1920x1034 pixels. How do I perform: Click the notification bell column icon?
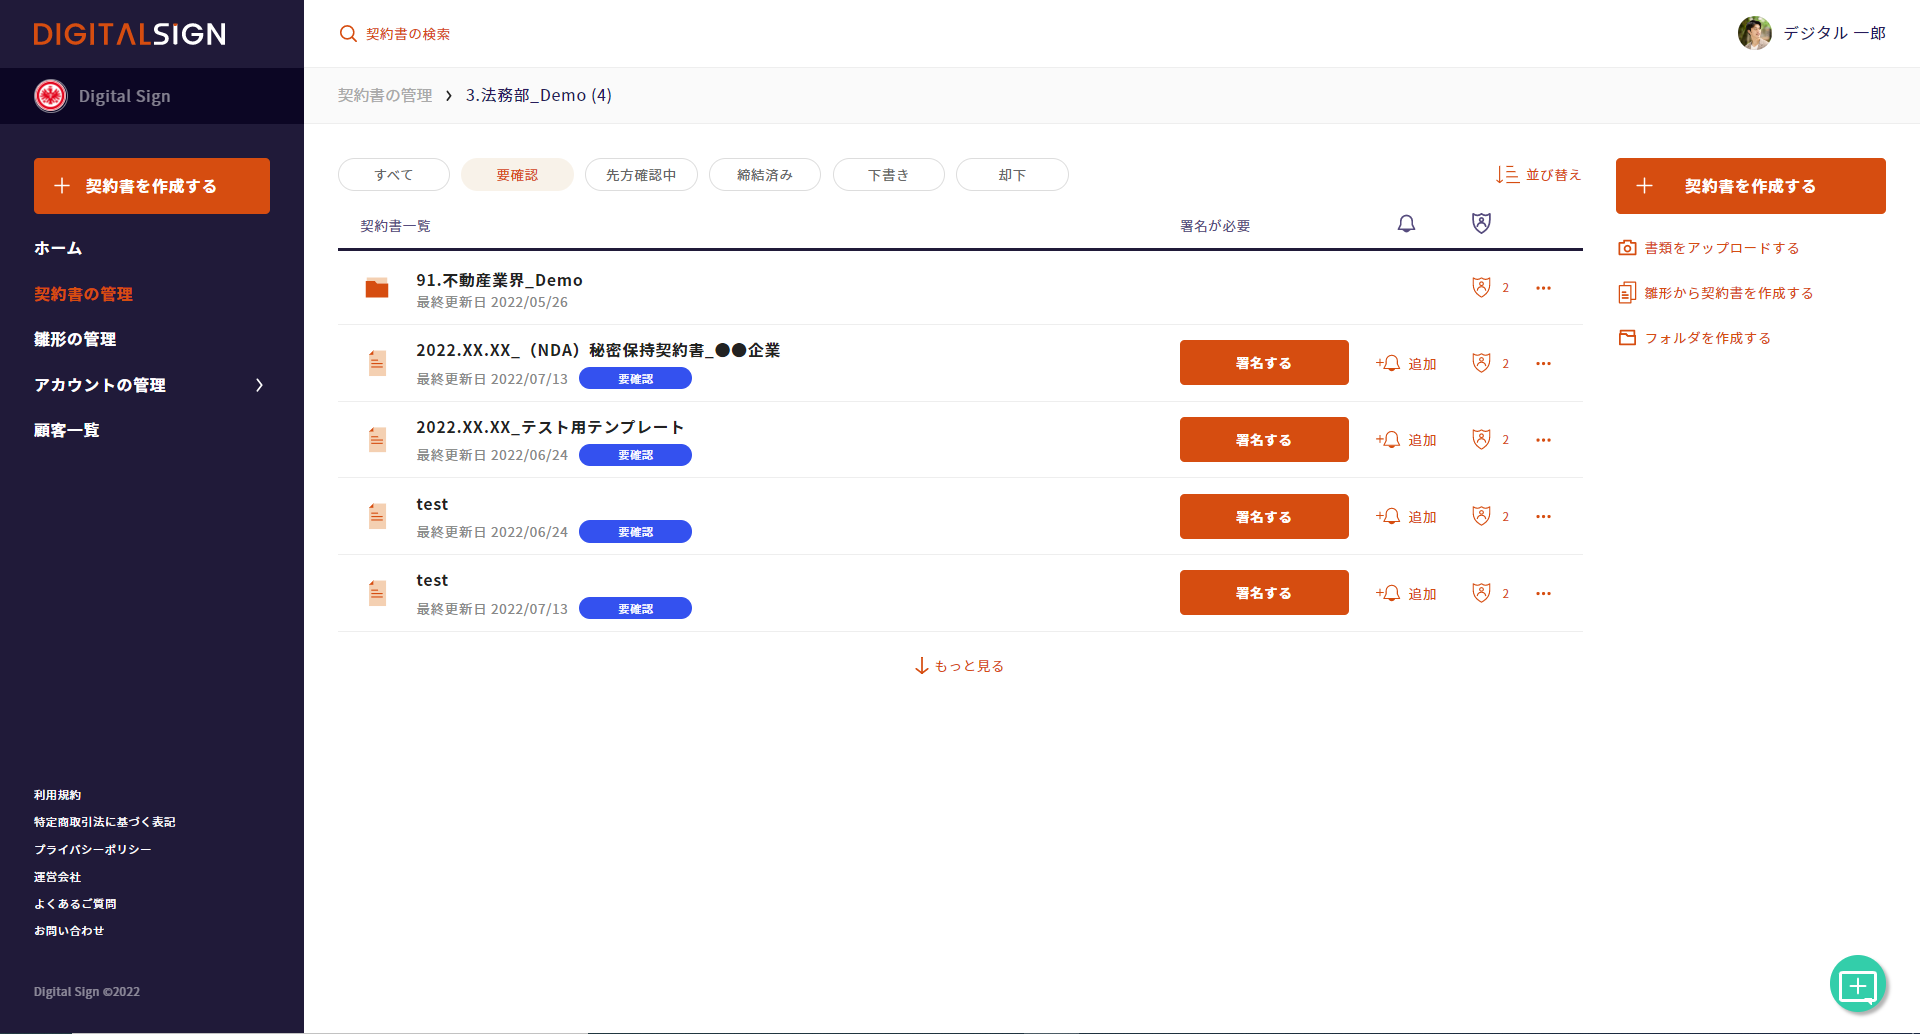[1406, 224]
